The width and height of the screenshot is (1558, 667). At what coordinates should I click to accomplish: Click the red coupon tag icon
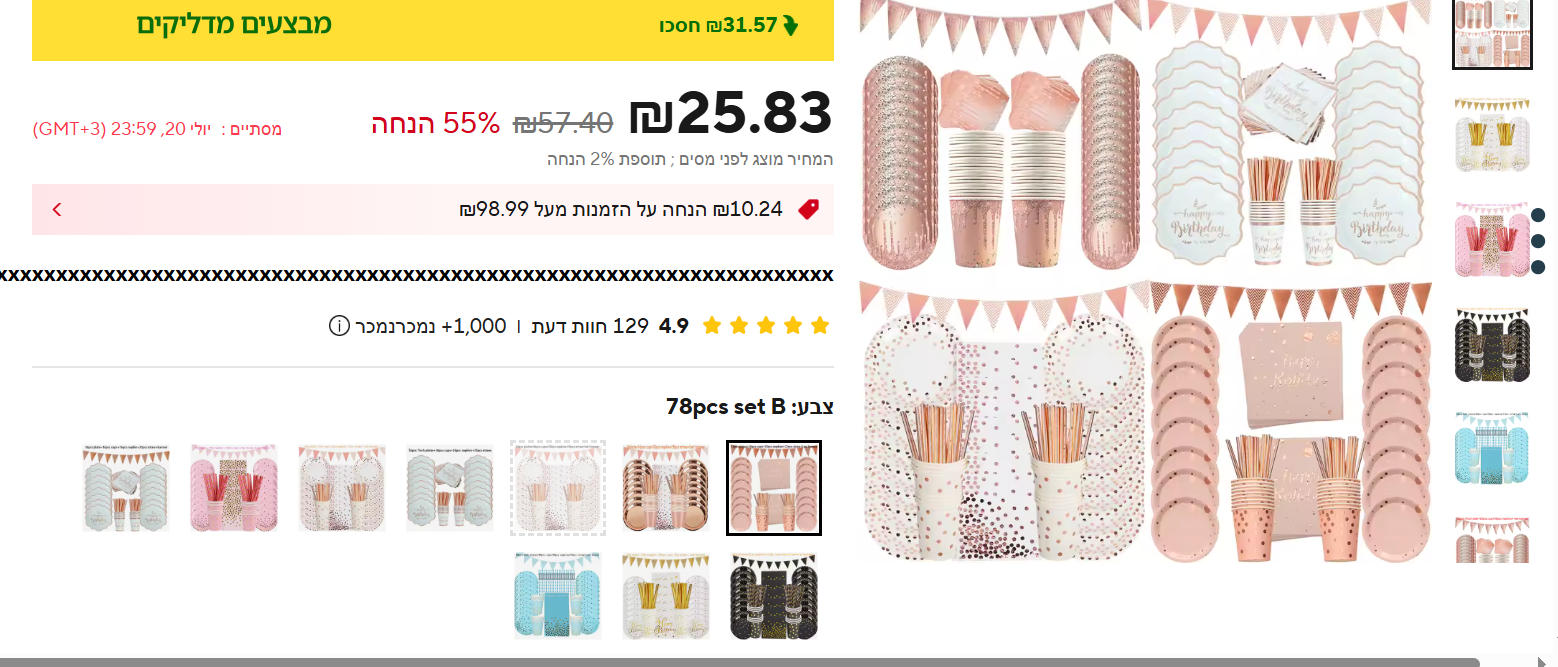click(809, 209)
